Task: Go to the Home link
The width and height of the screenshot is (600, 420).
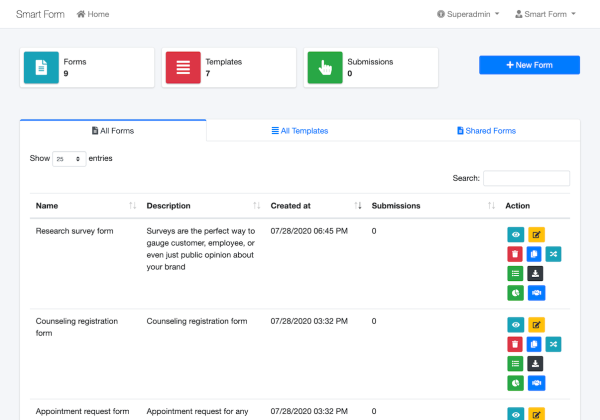Action: 93,14
